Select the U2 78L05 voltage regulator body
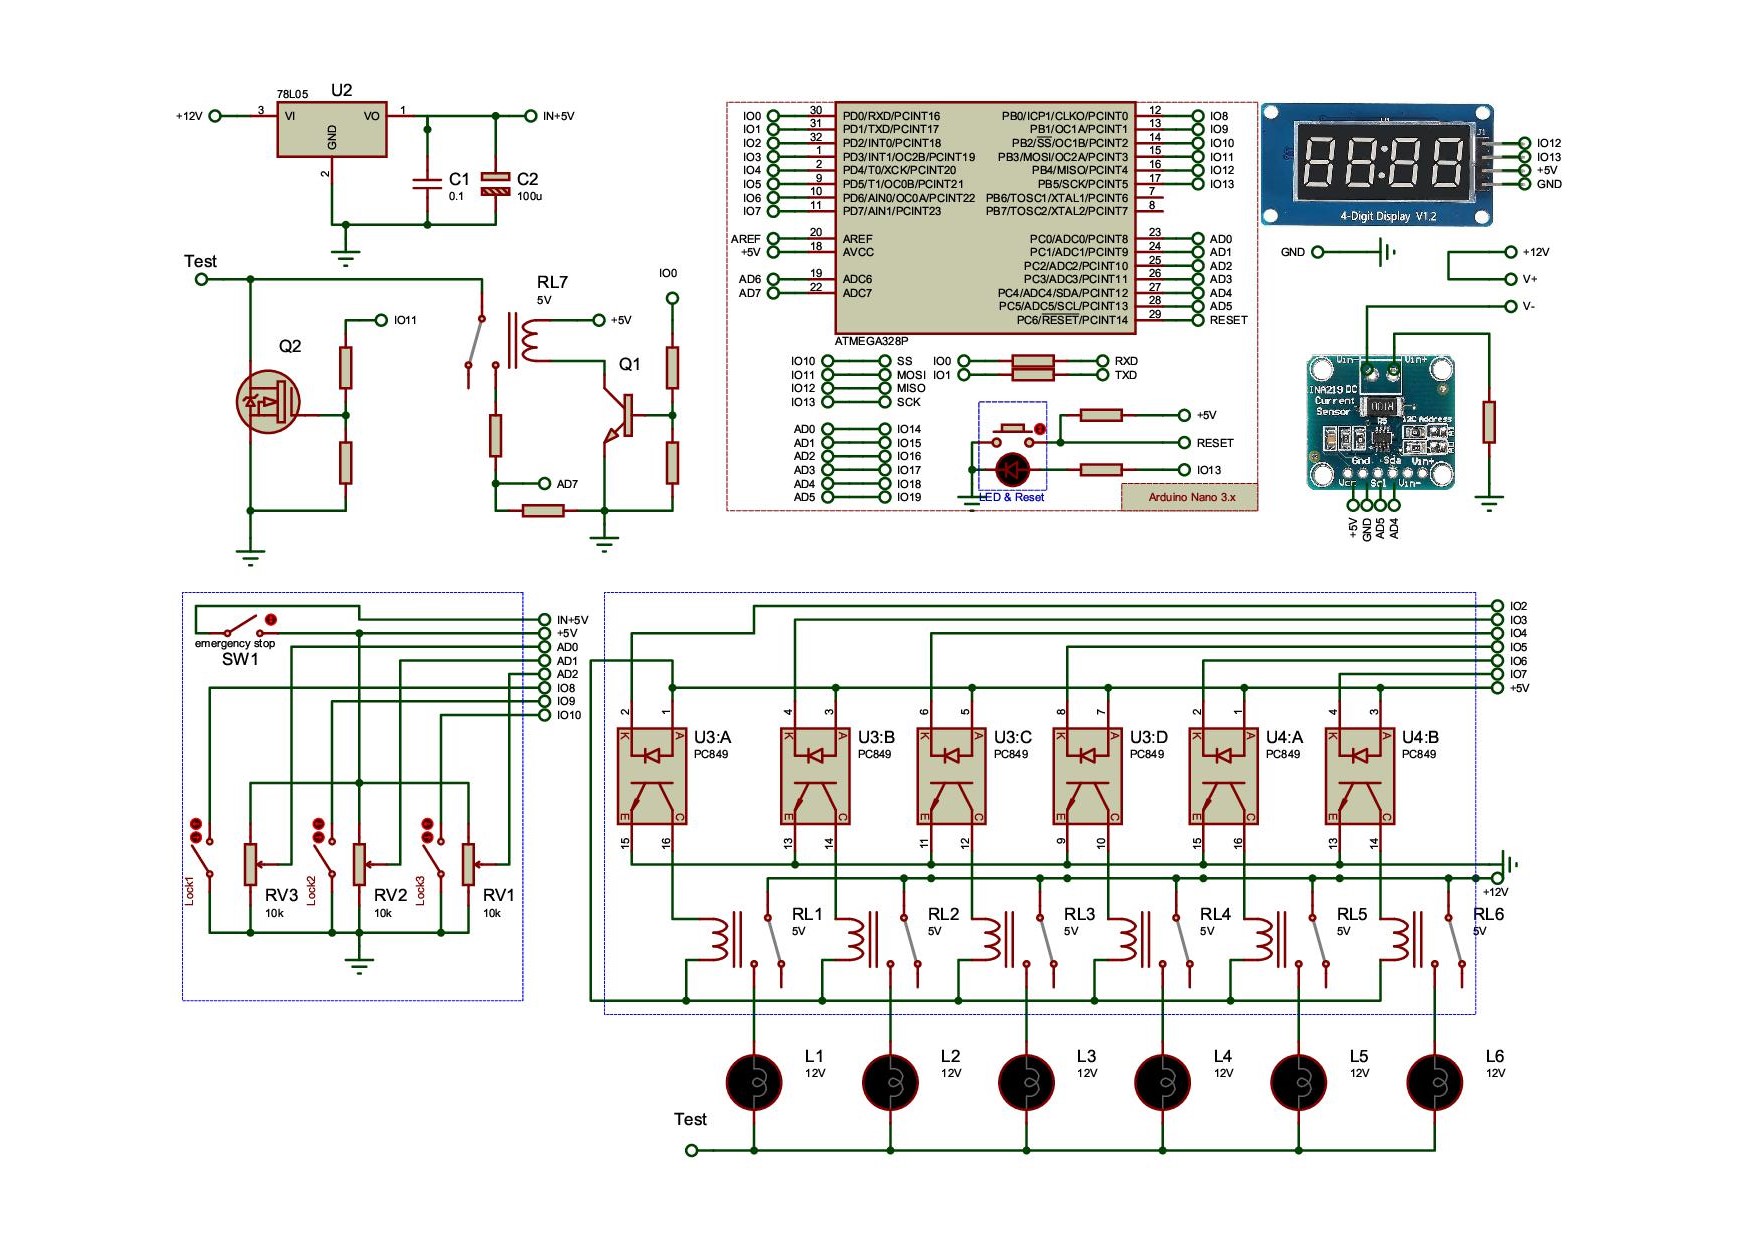Image resolution: width=1754 pixels, height=1240 pixels. [332, 129]
